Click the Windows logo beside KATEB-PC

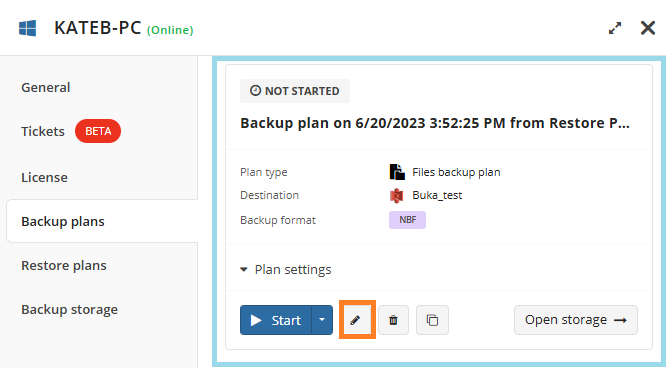tap(28, 28)
